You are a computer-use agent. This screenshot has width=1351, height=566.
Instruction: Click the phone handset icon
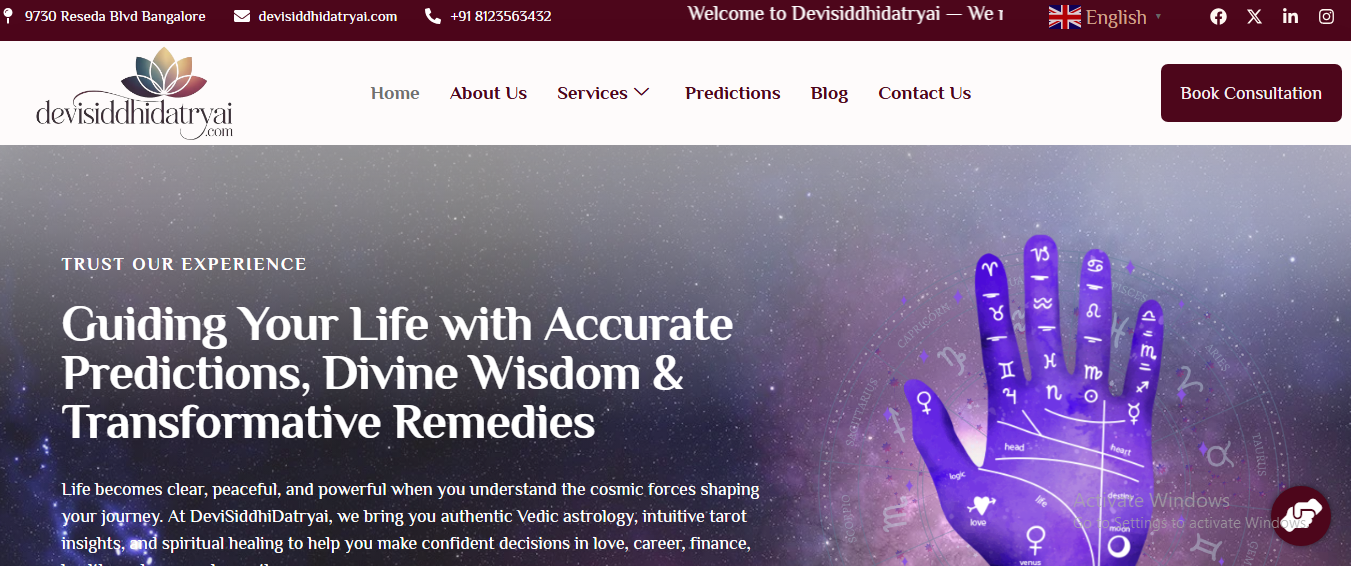coord(432,16)
